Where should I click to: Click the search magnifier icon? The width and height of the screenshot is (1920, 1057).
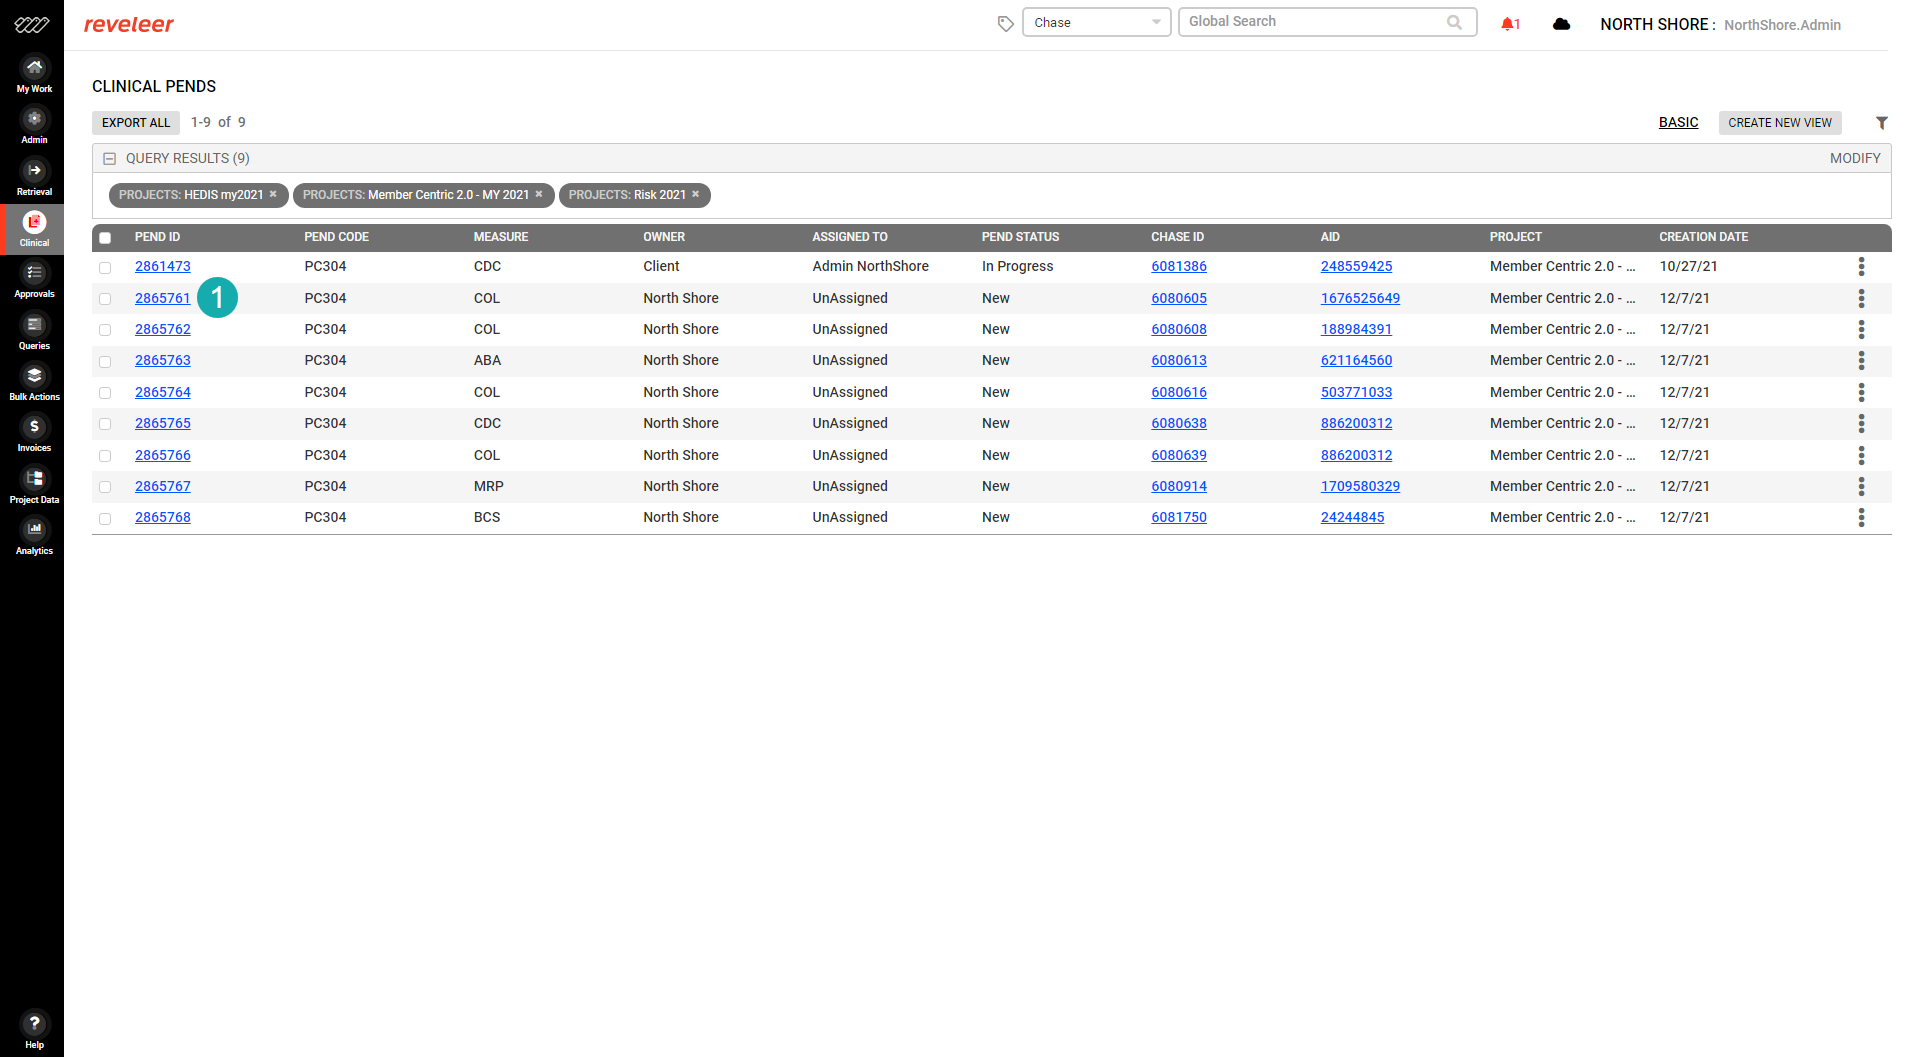coord(1454,22)
